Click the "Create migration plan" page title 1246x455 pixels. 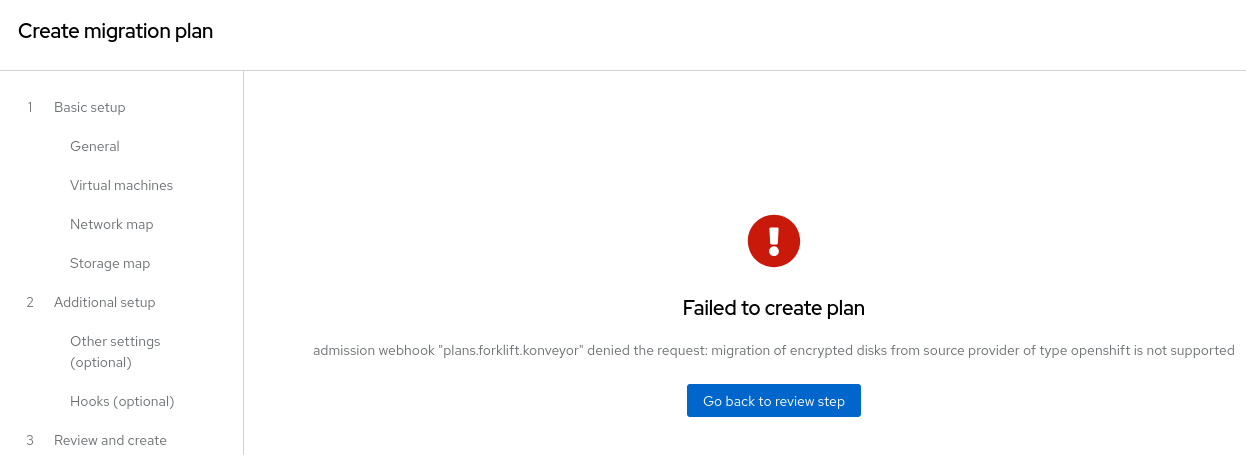pyautogui.click(x=116, y=31)
